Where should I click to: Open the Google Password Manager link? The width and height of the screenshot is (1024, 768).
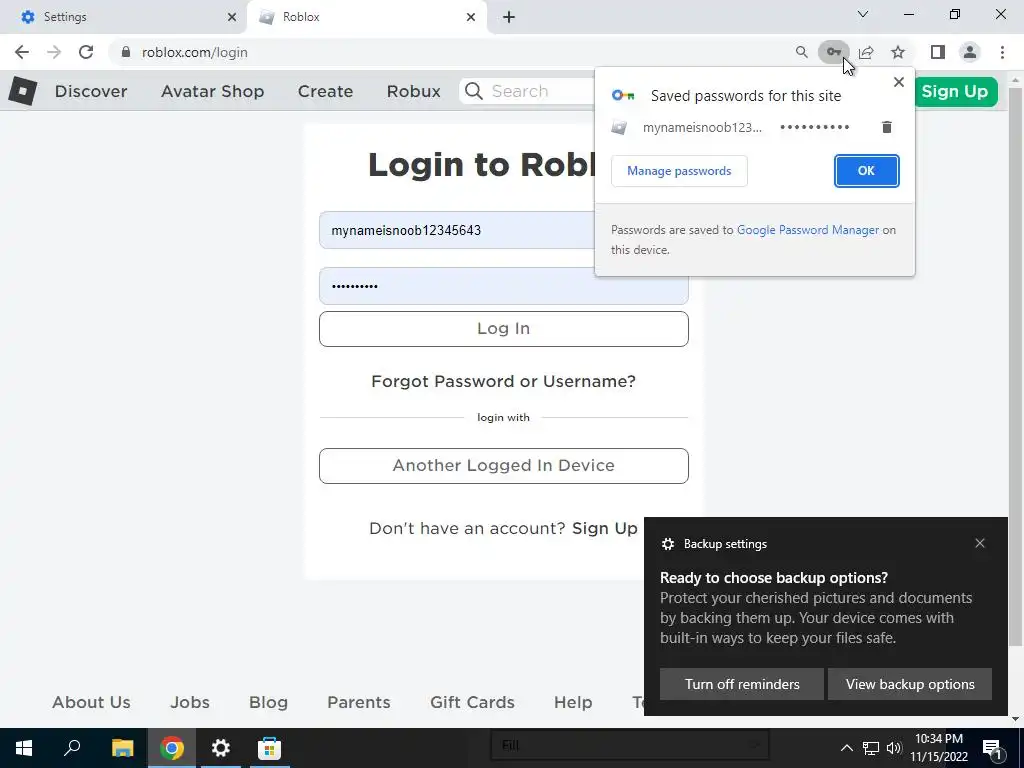tap(808, 230)
